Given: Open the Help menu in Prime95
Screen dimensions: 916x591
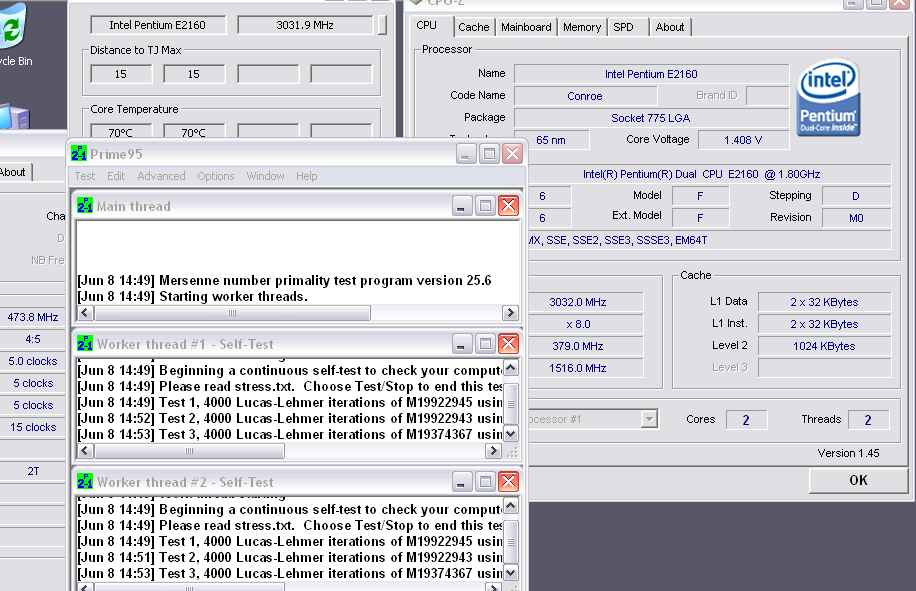Looking at the screenshot, I should [307, 176].
